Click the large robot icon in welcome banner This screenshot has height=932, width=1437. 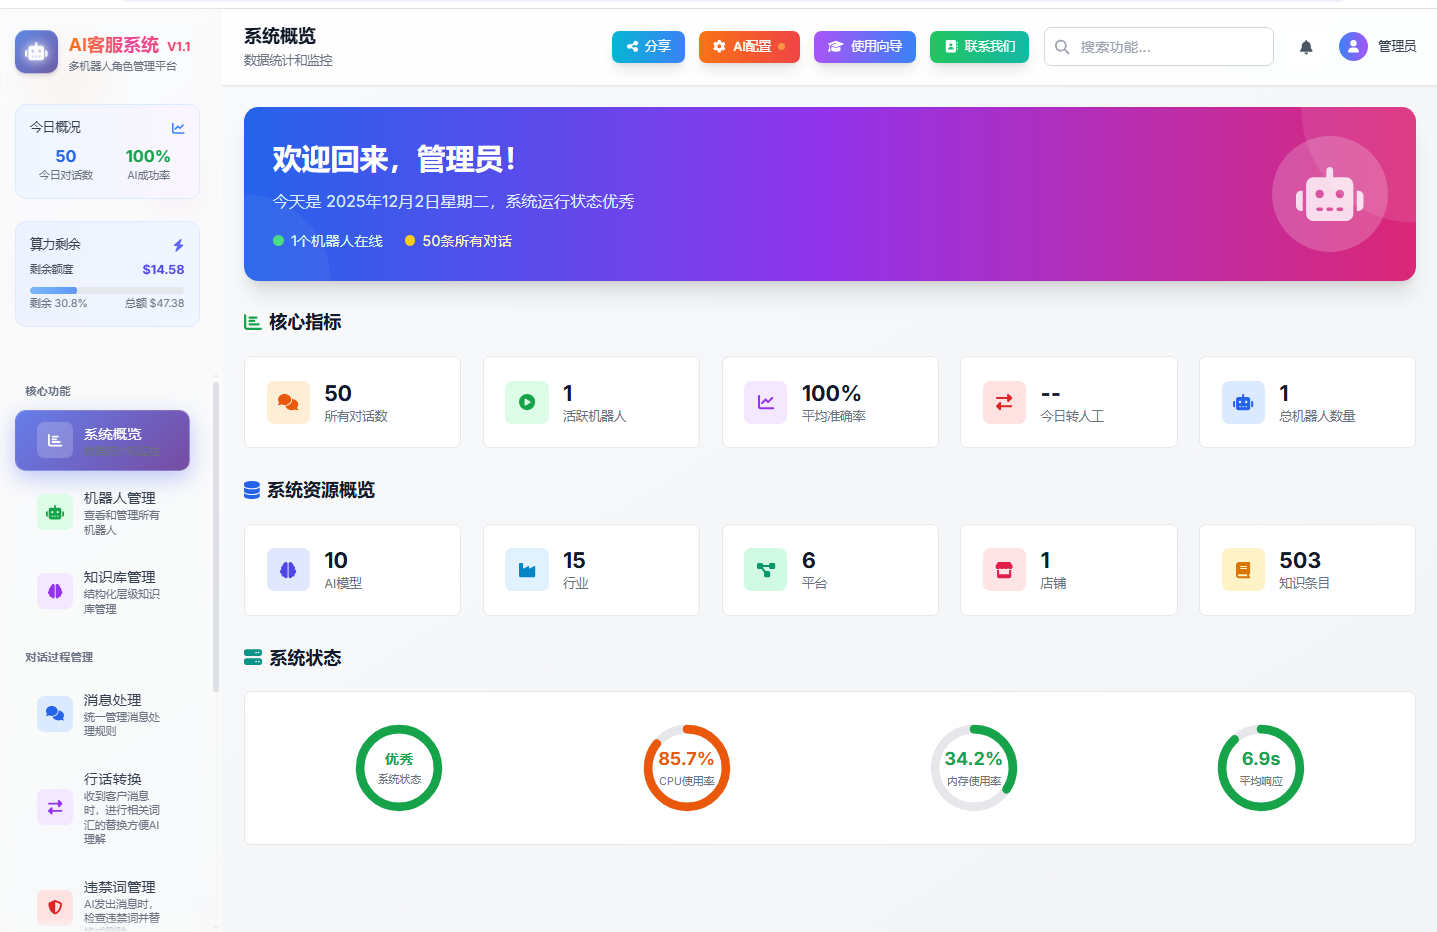tap(1329, 194)
